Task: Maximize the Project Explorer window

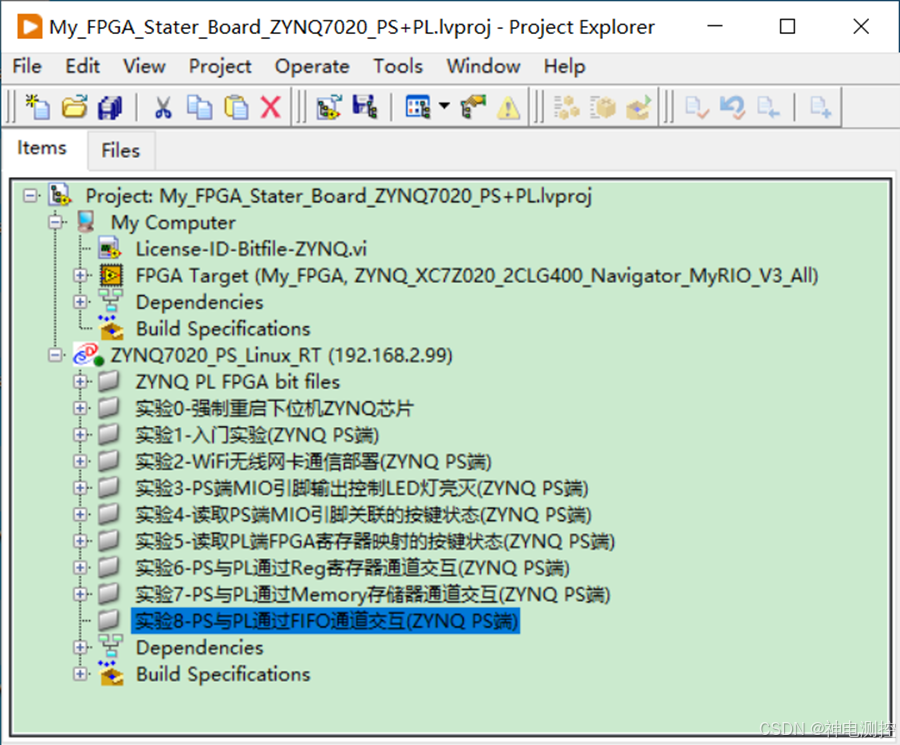Action: (x=787, y=26)
